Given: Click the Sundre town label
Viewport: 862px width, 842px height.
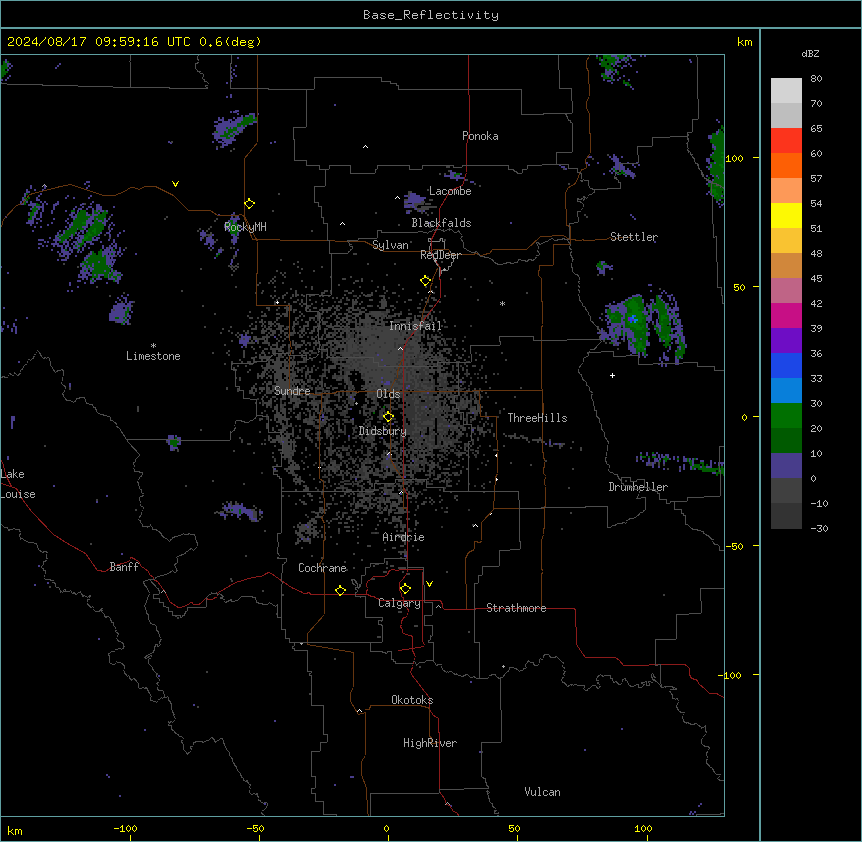Looking at the screenshot, I should tap(292, 391).
